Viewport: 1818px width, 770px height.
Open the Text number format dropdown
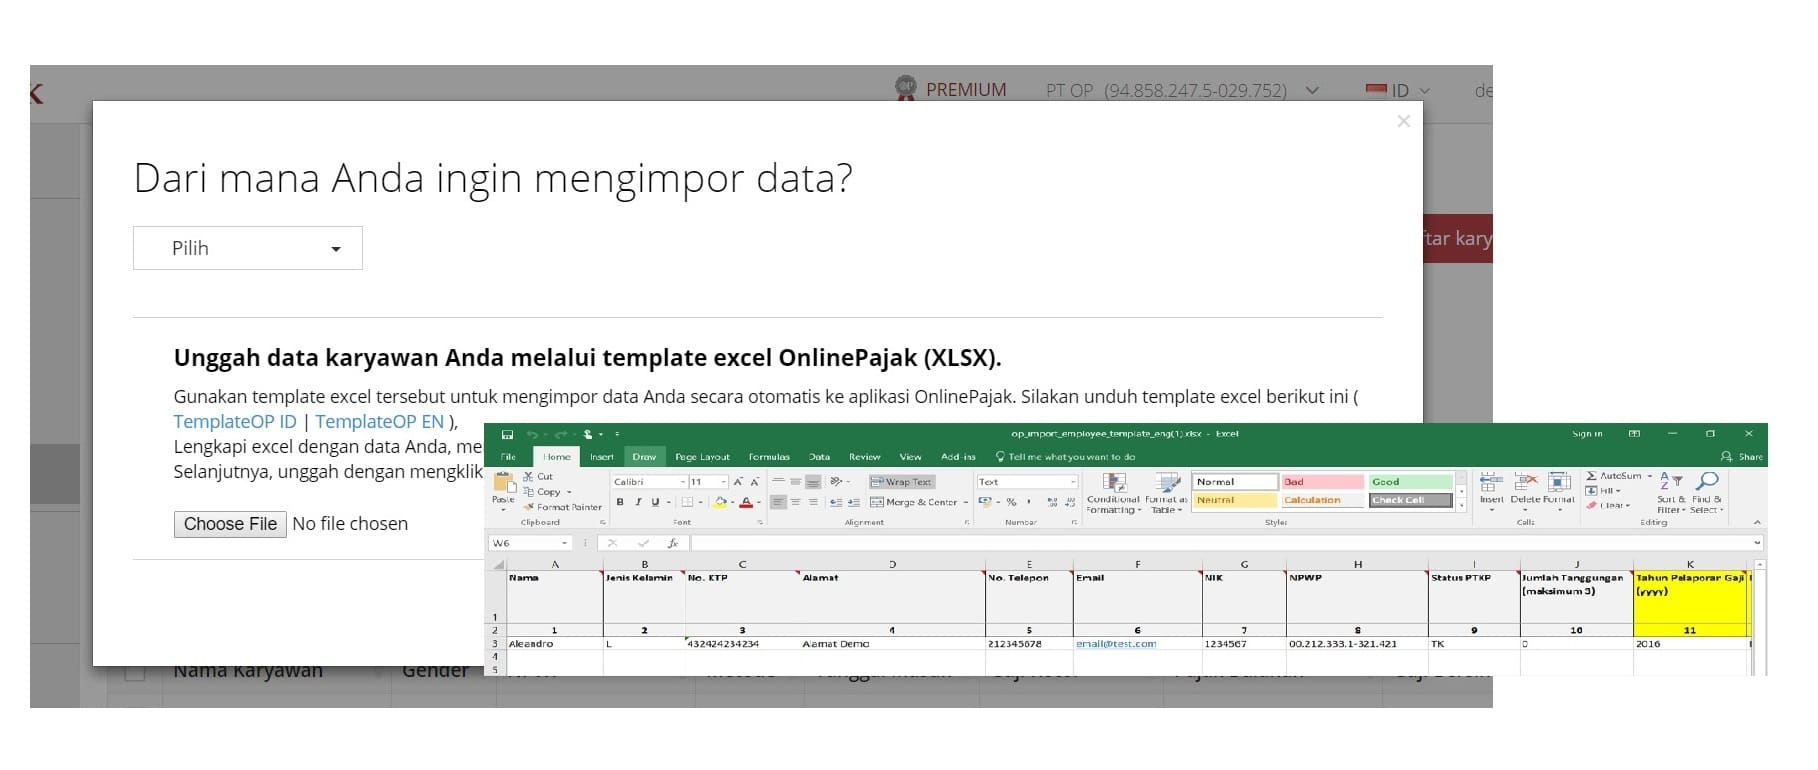click(1073, 482)
